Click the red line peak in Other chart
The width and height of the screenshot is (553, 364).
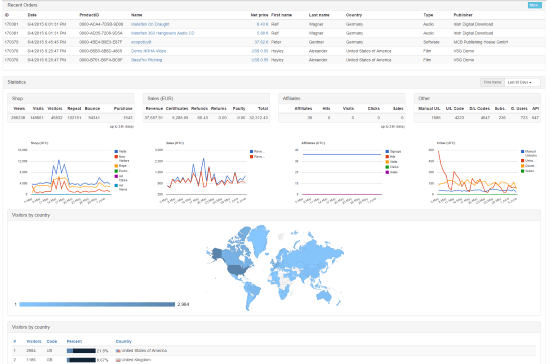pos(439,152)
